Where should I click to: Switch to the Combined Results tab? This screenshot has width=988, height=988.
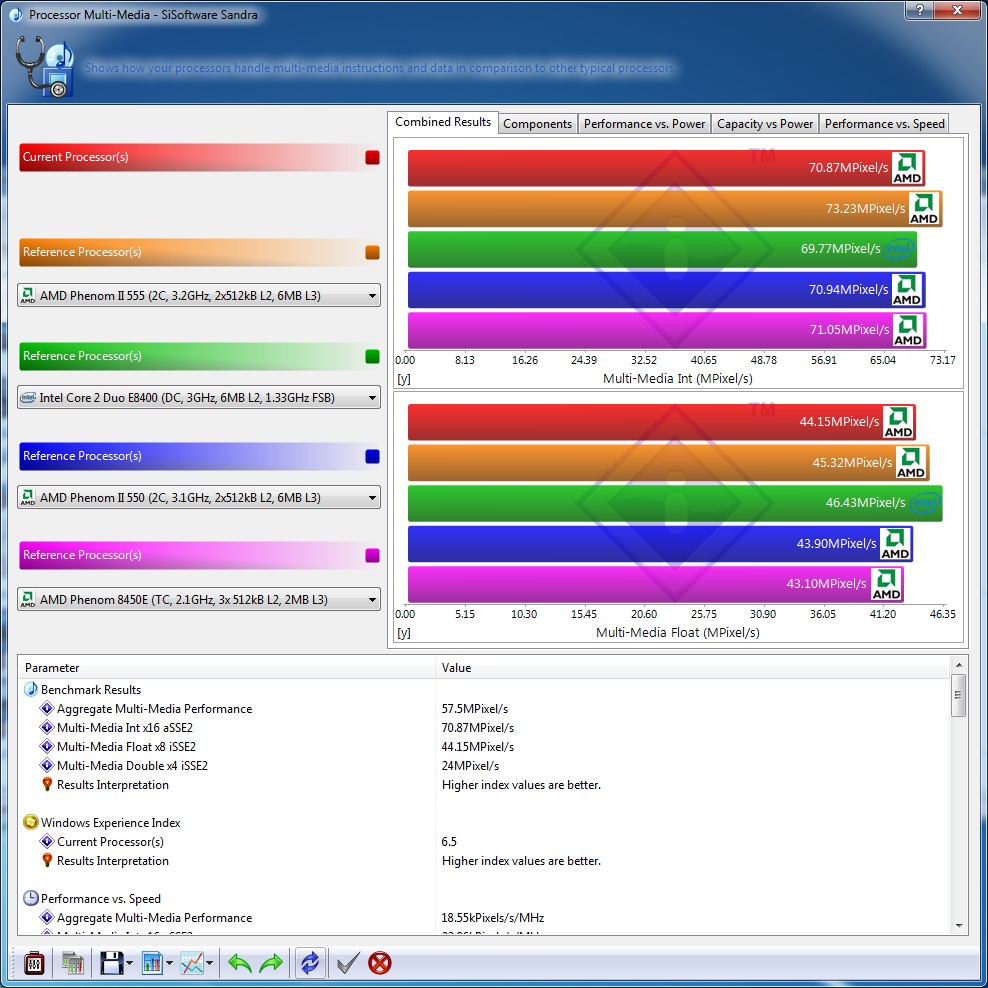pos(443,122)
